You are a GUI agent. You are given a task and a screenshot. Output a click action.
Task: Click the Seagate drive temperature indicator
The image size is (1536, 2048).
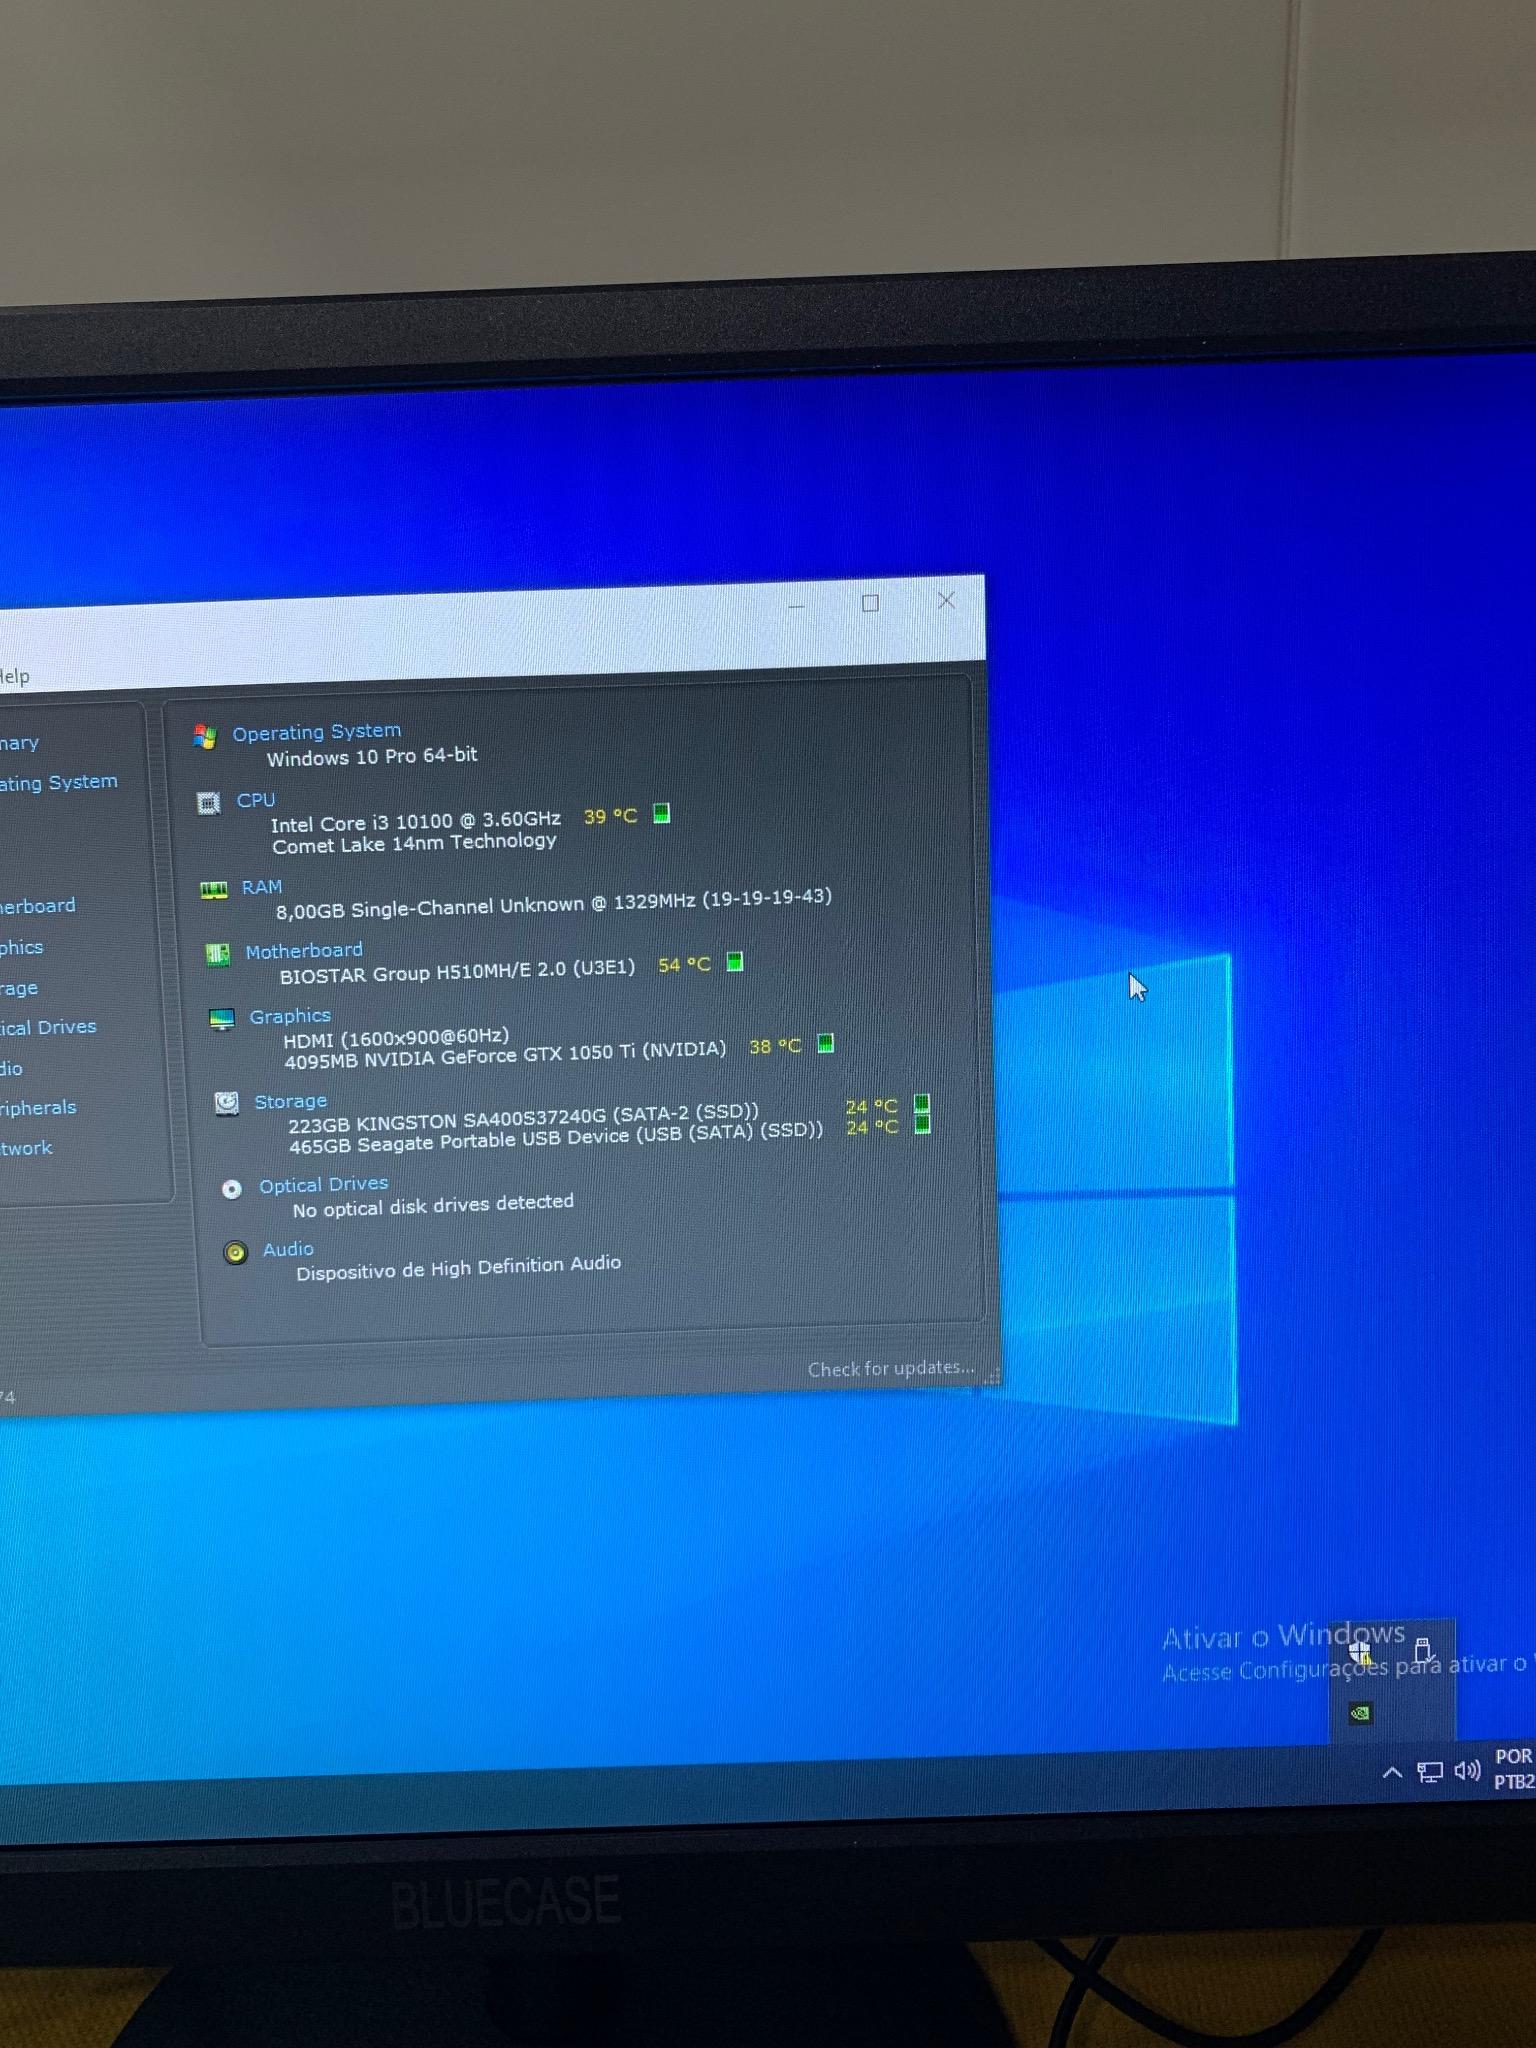923,1125
